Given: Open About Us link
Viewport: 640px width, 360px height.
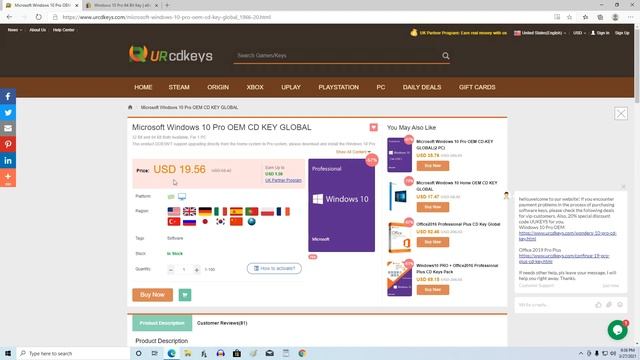Looking at the screenshot, I should [38, 30].
